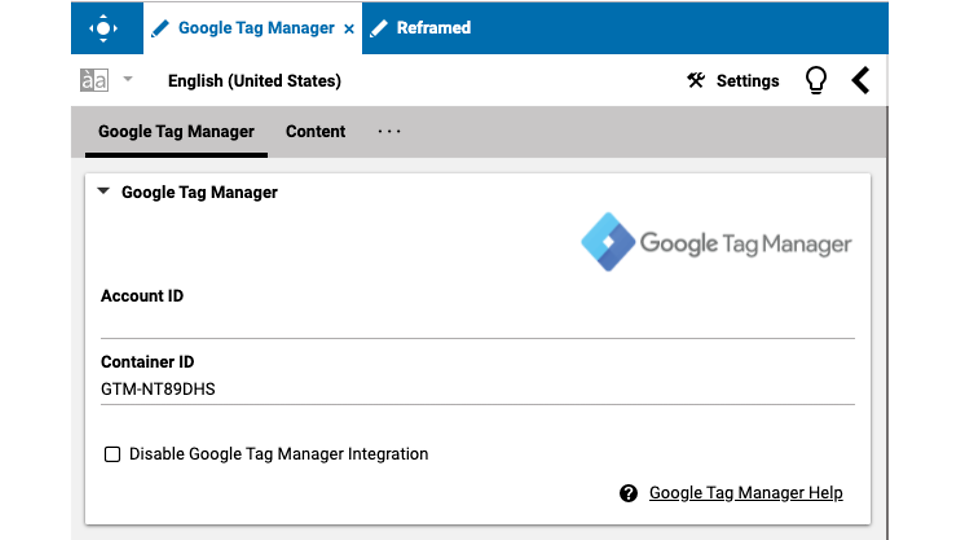This screenshot has height=540, width=960.
Task: Click the help question mark icon
Action: (628, 493)
